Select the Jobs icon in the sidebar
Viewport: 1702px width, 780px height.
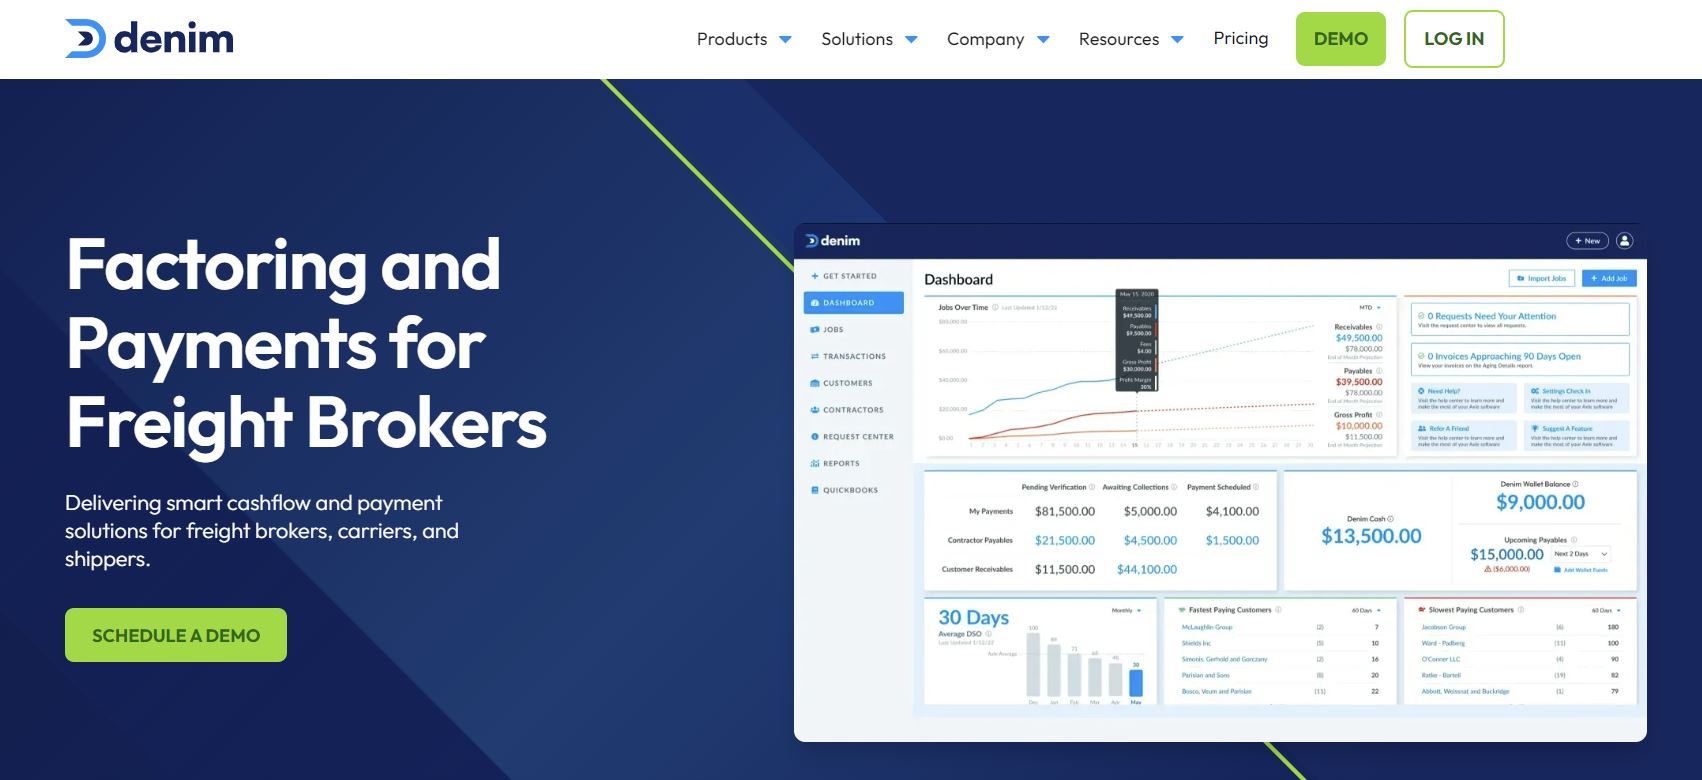[x=815, y=330]
